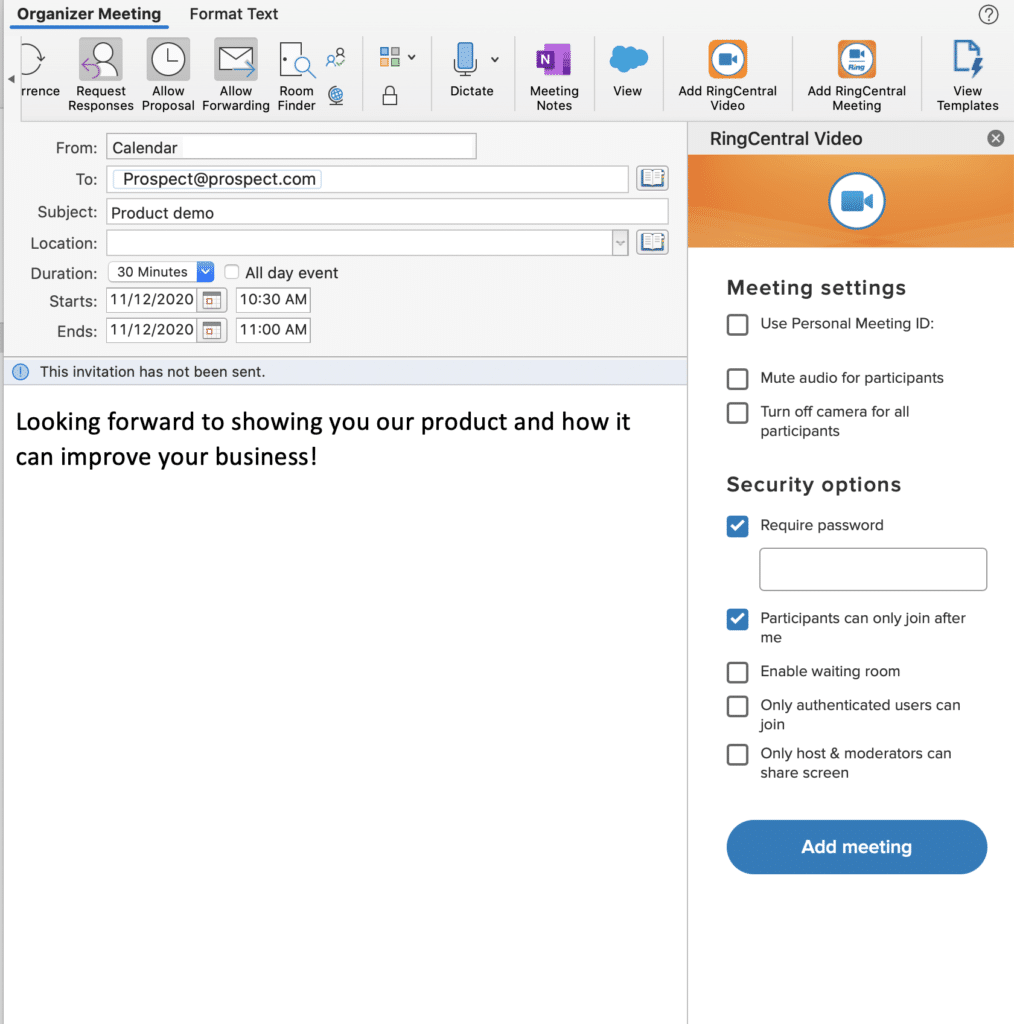The width and height of the screenshot is (1014, 1024).
Task: Click the Allow Proposal clock icon
Action: [x=168, y=61]
